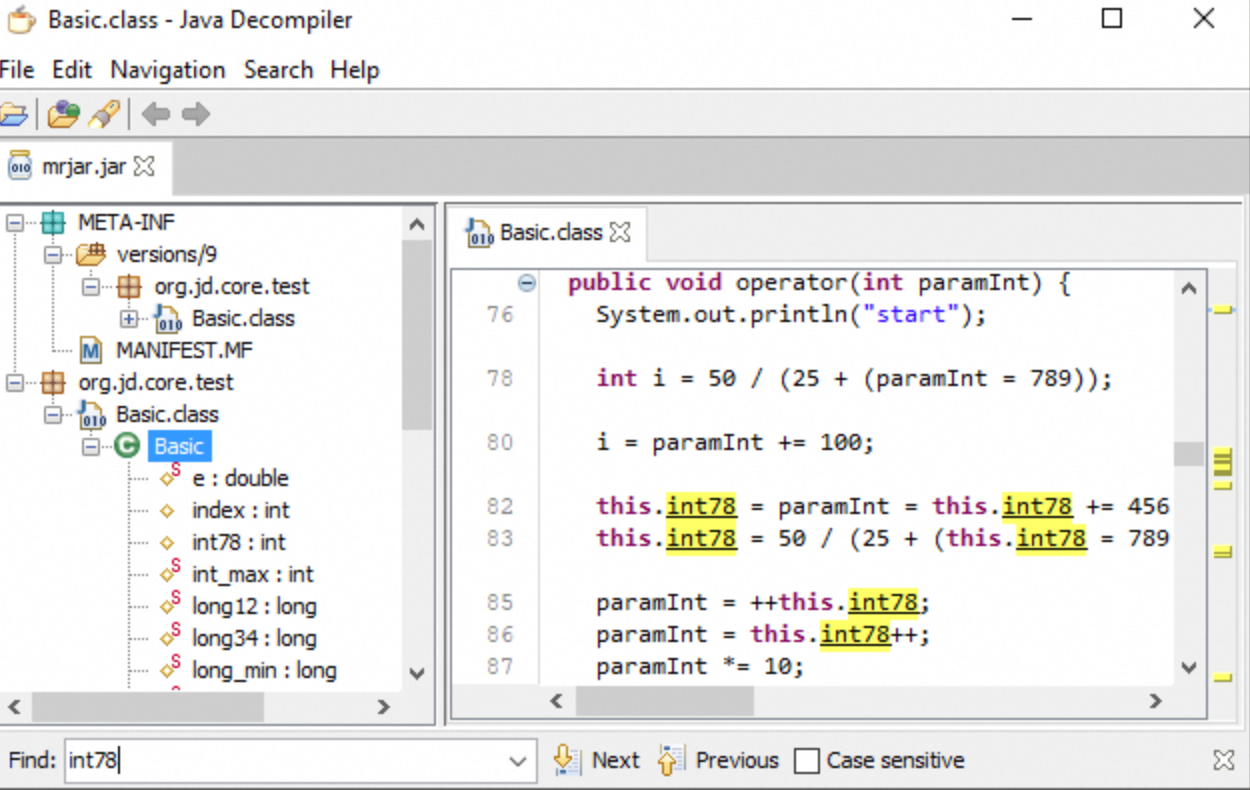Go forward with the right arrow icon
Screen dimensions: 1250x790
click(196, 114)
